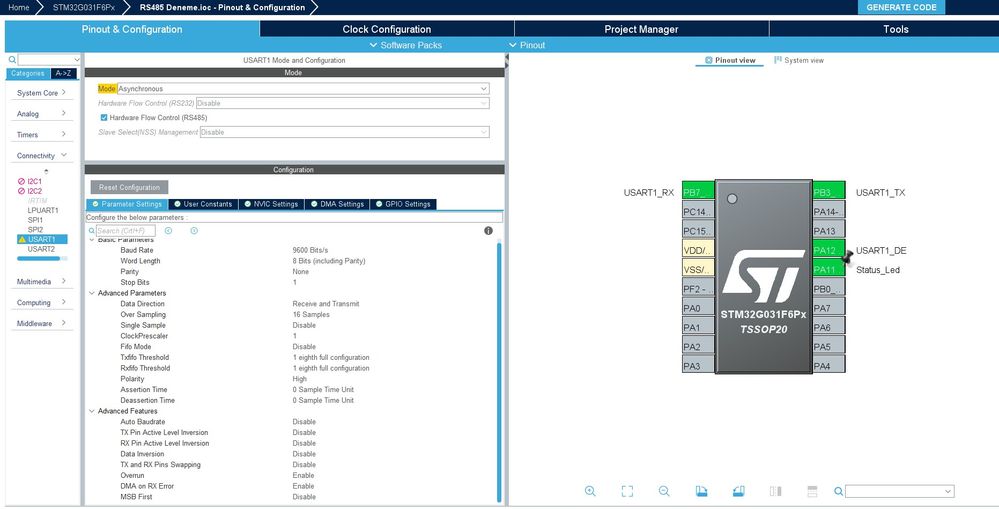This screenshot has width=999, height=509.
Task: Expand the Computing category
Action: point(41,303)
